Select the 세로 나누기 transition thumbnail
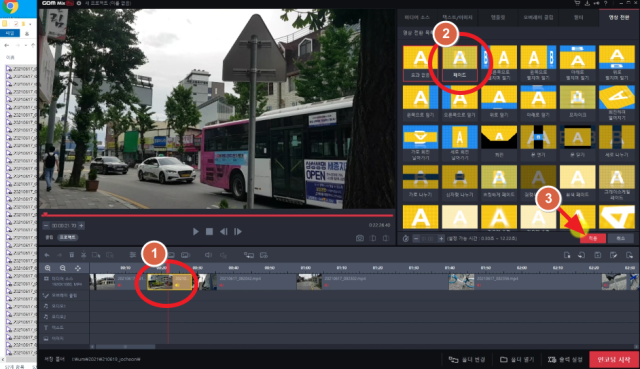The width and height of the screenshot is (640, 369). 617,142
